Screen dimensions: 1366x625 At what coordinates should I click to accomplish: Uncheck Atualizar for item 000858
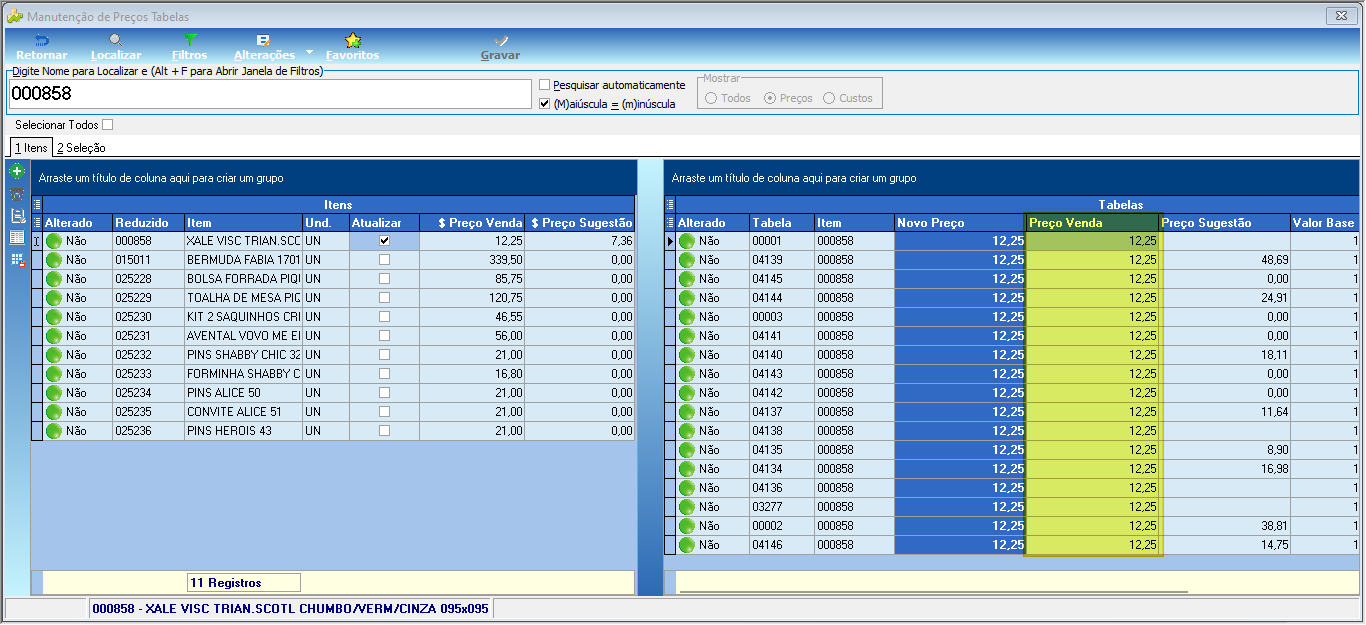384,241
